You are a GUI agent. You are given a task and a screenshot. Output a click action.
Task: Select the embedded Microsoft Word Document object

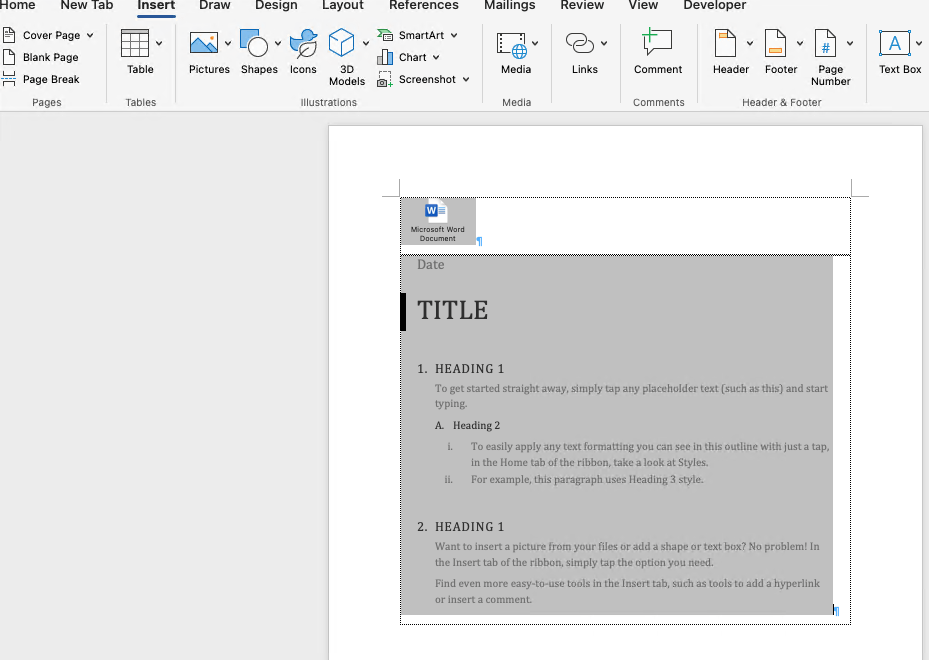[438, 221]
